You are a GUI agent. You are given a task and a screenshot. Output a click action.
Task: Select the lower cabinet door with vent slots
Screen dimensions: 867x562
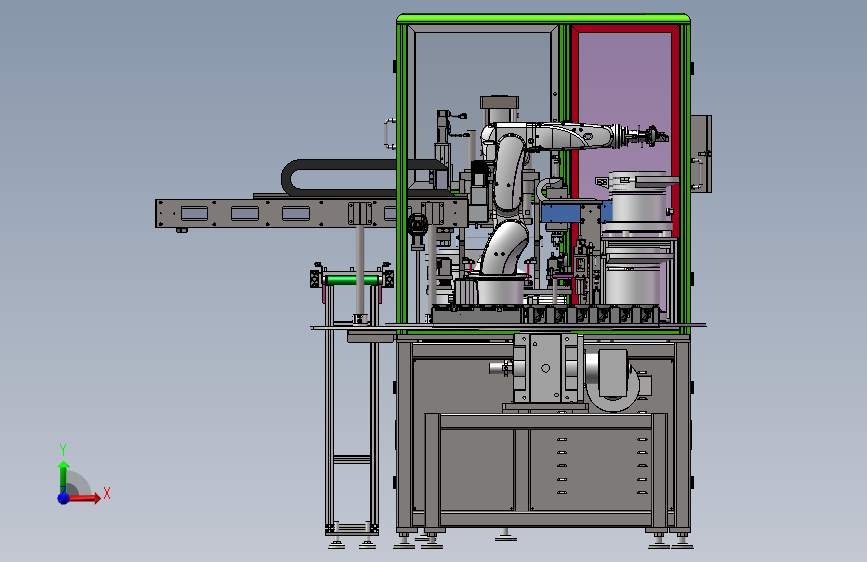pyautogui.click(x=591, y=470)
